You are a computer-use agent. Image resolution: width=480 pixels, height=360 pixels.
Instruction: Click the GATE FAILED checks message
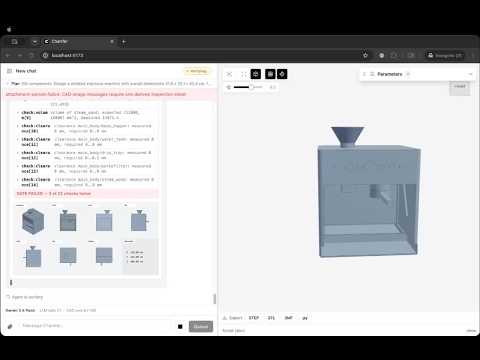pos(87,194)
